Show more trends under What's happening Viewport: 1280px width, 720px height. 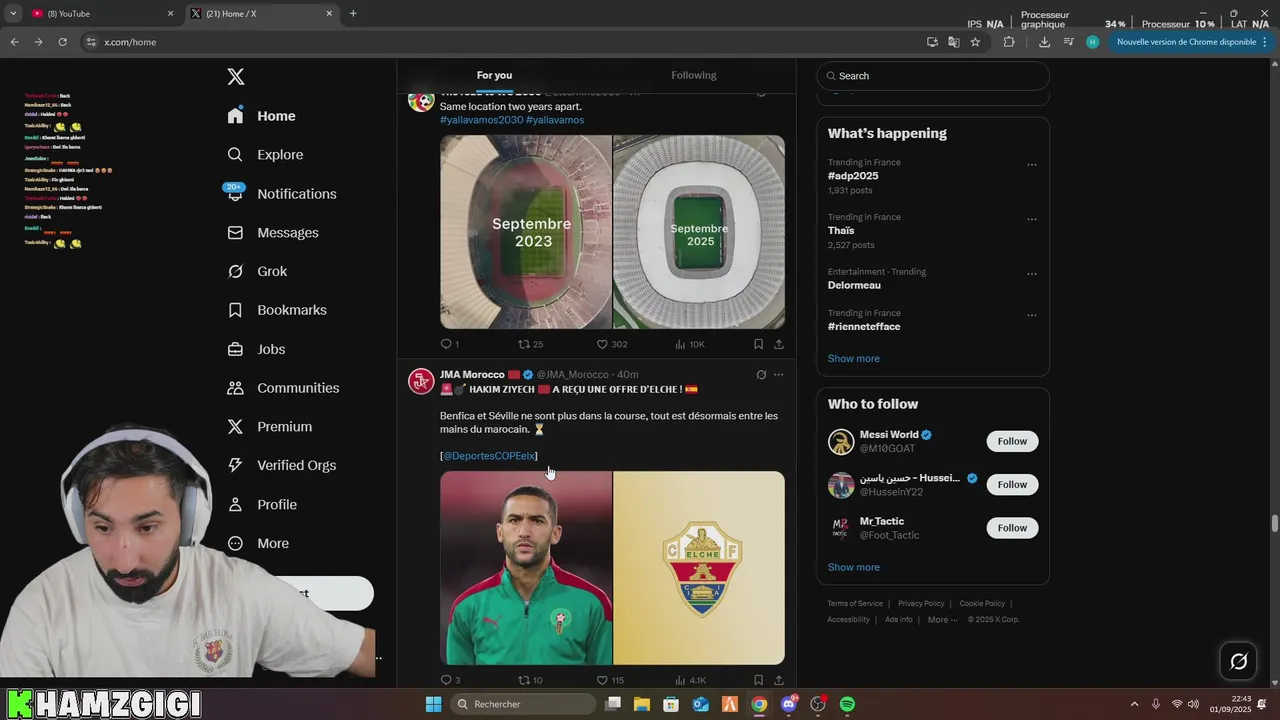coord(853,359)
